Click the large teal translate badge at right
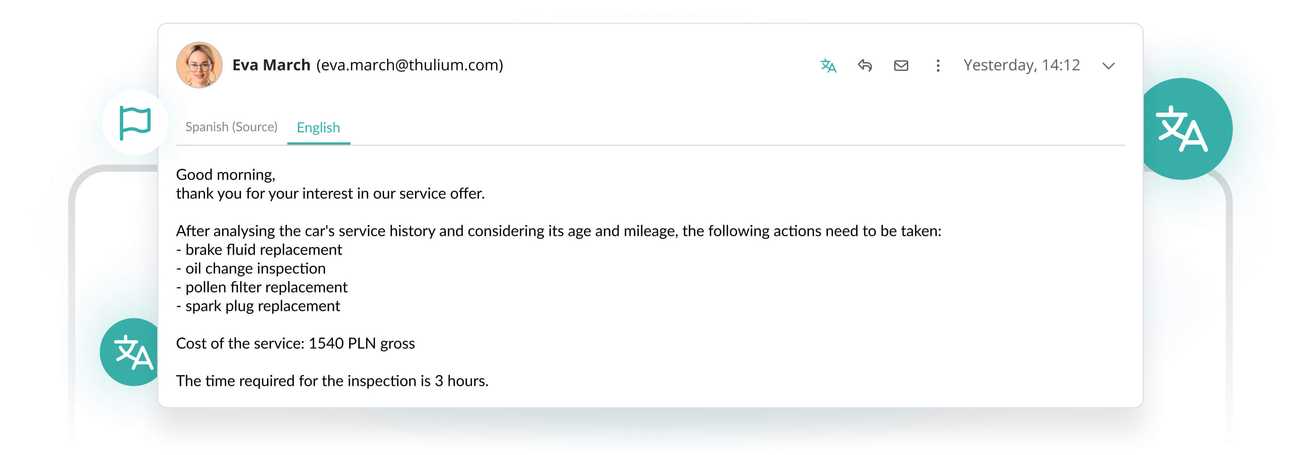1300x455 pixels. 1182,129
